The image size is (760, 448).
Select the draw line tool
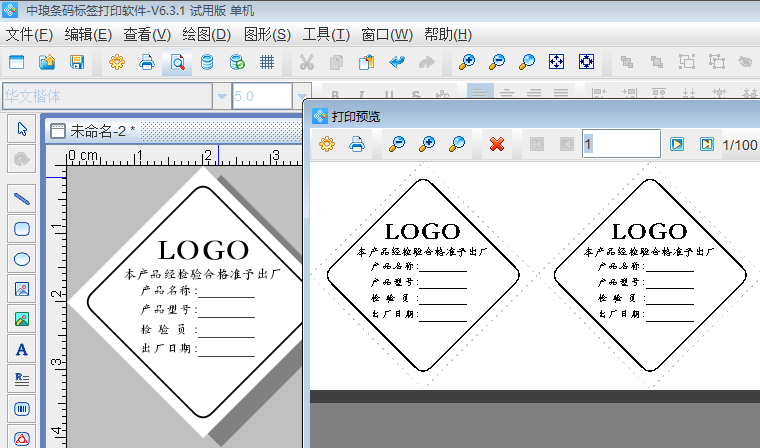tap(22, 197)
